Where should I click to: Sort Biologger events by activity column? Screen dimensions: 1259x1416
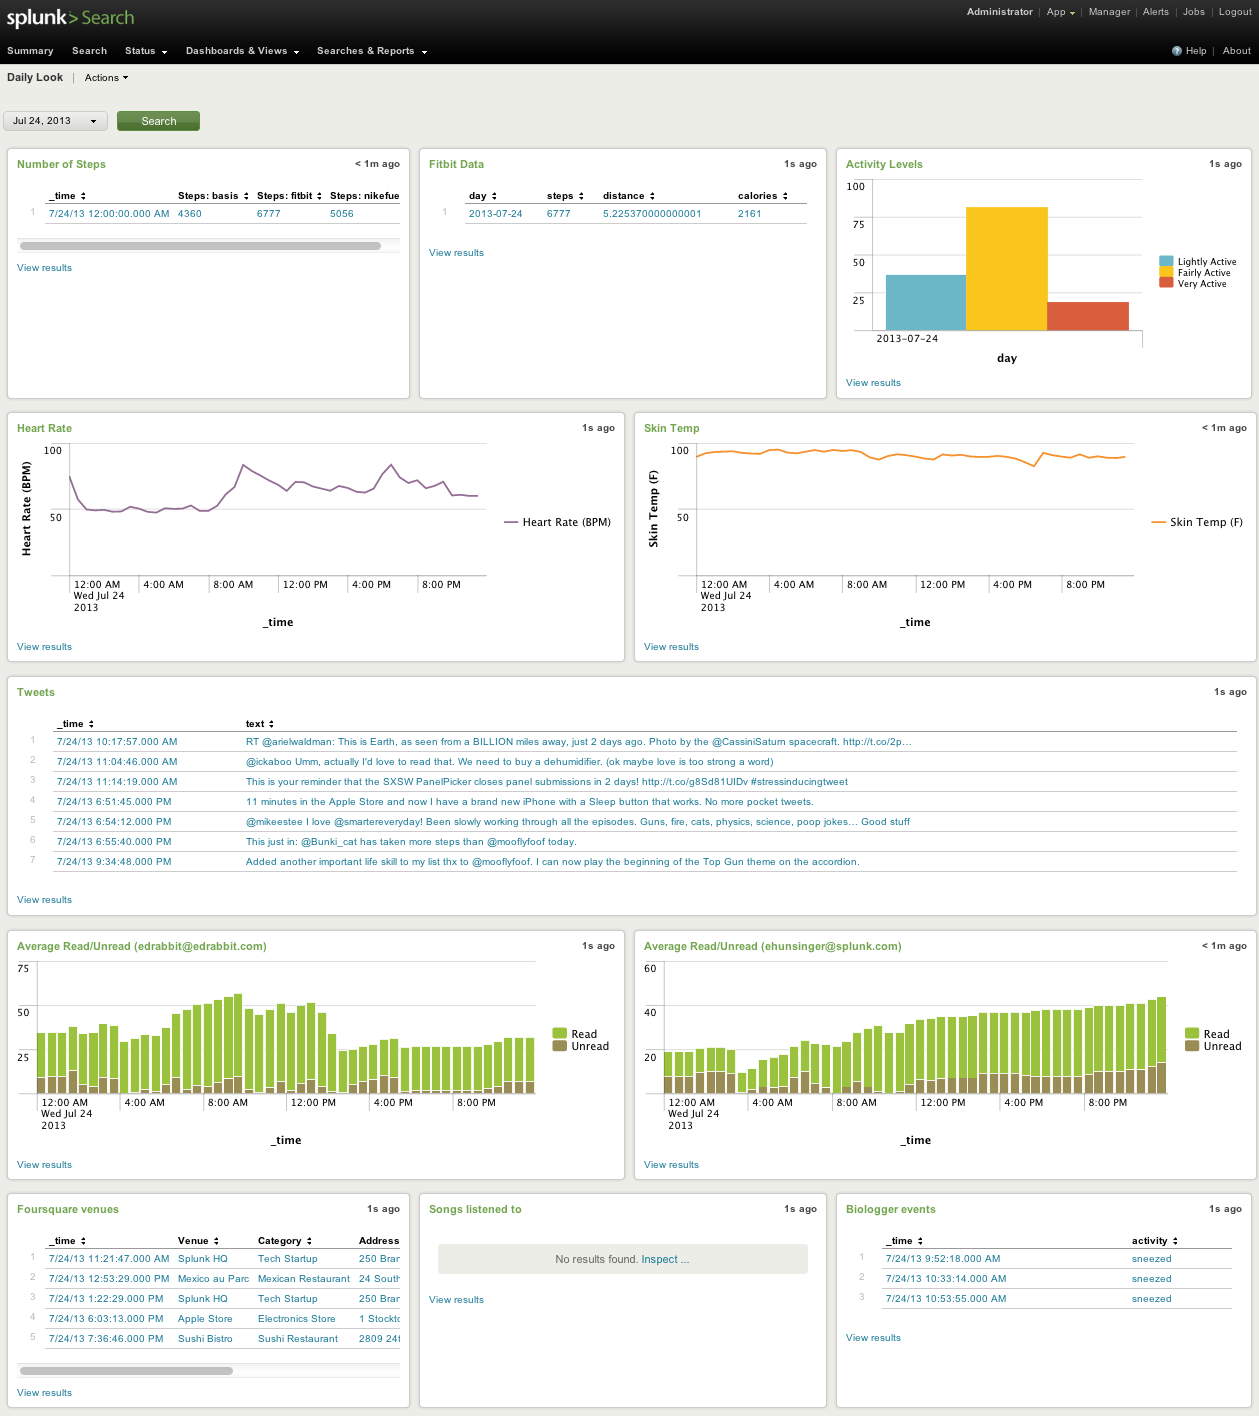[x=1154, y=1241]
